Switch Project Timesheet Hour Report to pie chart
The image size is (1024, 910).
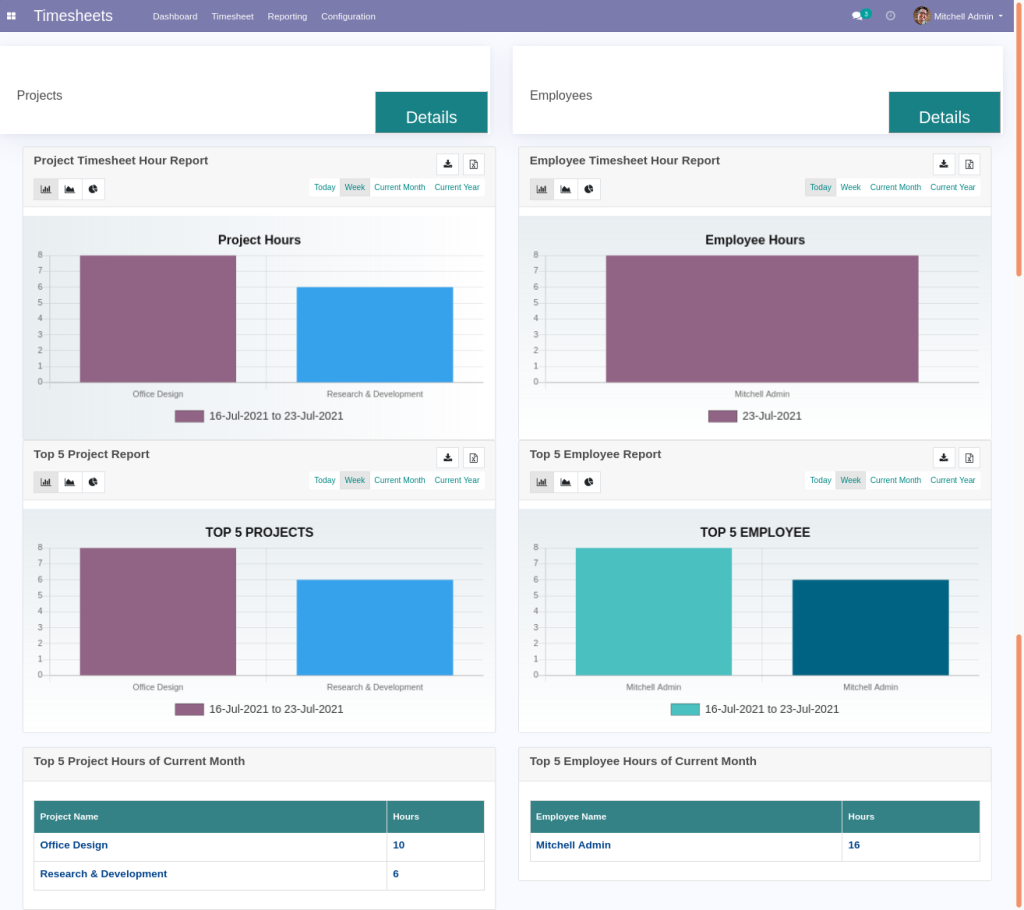(93, 189)
